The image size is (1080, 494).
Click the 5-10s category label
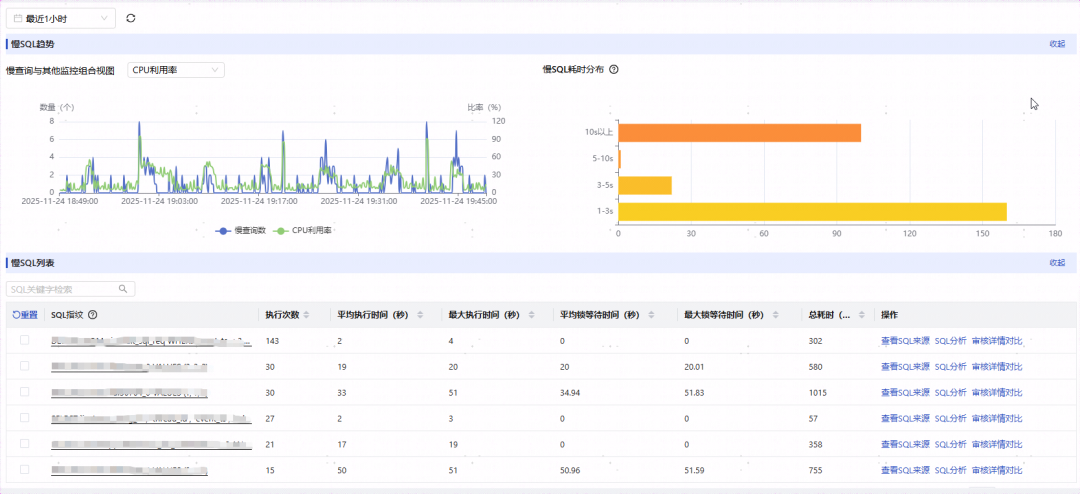(x=605, y=159)
